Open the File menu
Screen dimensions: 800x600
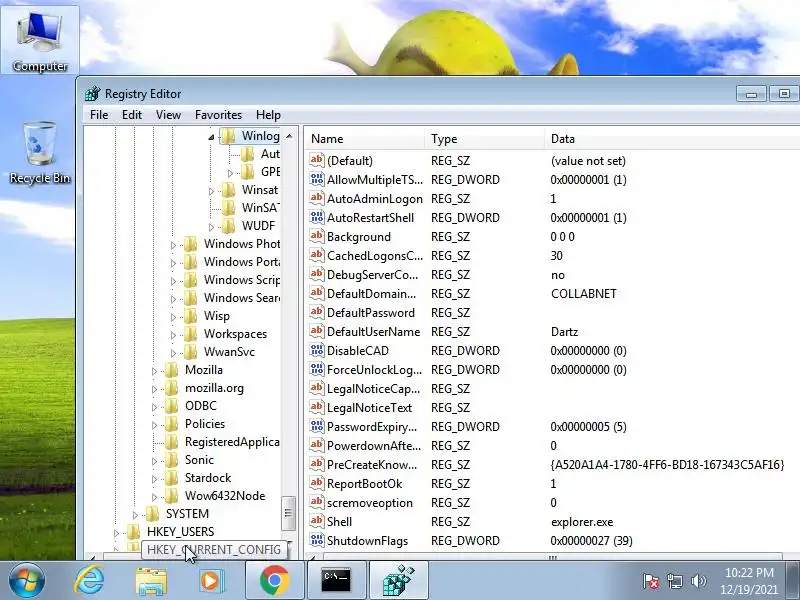[99, 115]
